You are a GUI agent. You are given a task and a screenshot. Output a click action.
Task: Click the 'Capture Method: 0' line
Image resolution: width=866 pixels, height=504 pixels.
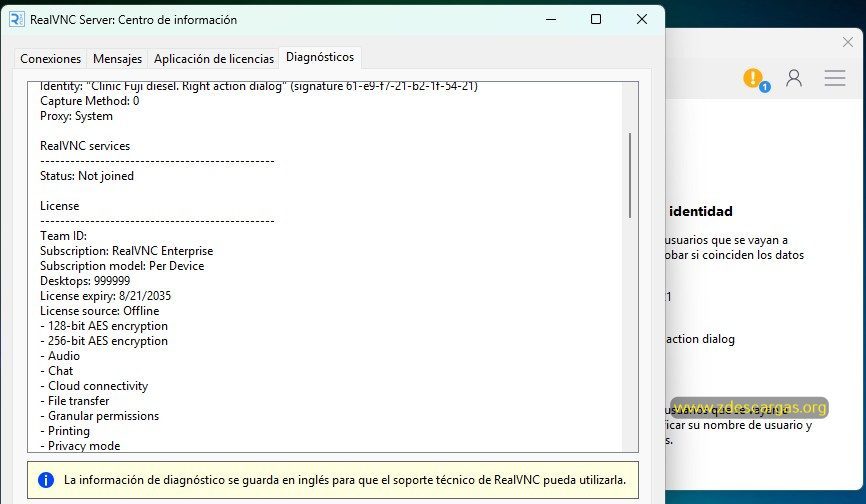point(89,101)
